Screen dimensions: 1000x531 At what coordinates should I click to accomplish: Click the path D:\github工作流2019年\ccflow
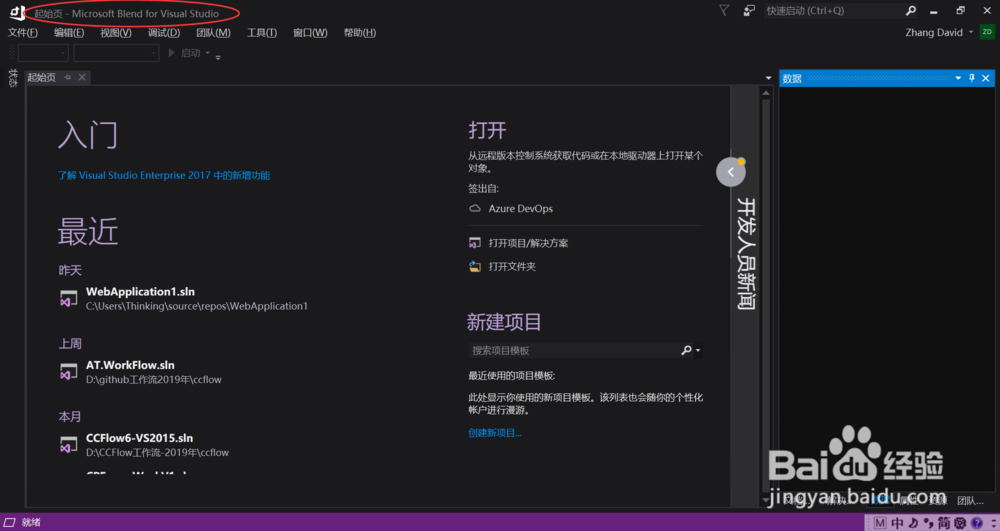(154, 379)
